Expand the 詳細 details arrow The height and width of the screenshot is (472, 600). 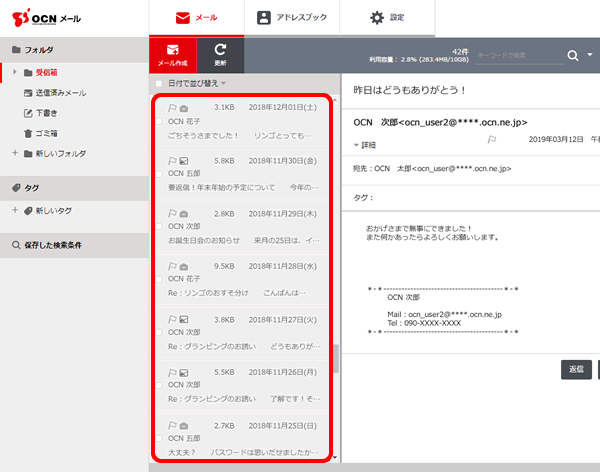coord(356,145)
